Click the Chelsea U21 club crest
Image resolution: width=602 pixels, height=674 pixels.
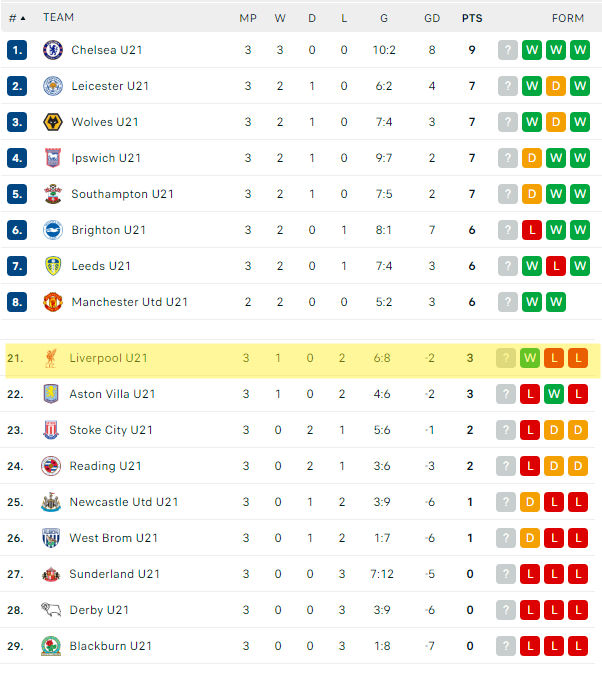53,50
